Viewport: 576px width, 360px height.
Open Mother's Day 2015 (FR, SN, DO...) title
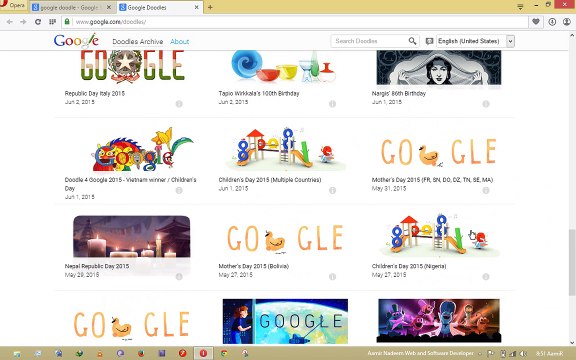[x=432, y=180]
